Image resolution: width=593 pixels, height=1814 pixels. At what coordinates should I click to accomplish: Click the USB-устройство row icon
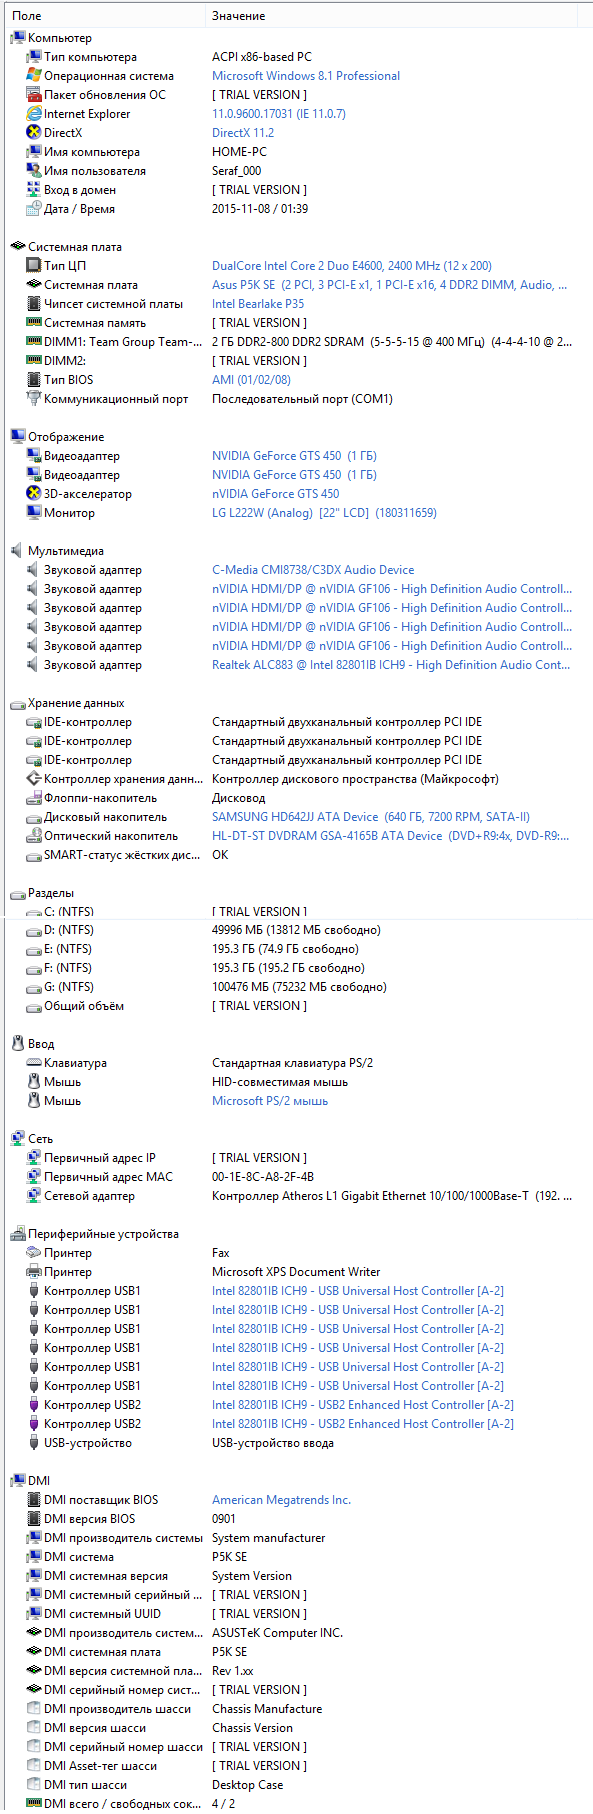(34, 1443)
